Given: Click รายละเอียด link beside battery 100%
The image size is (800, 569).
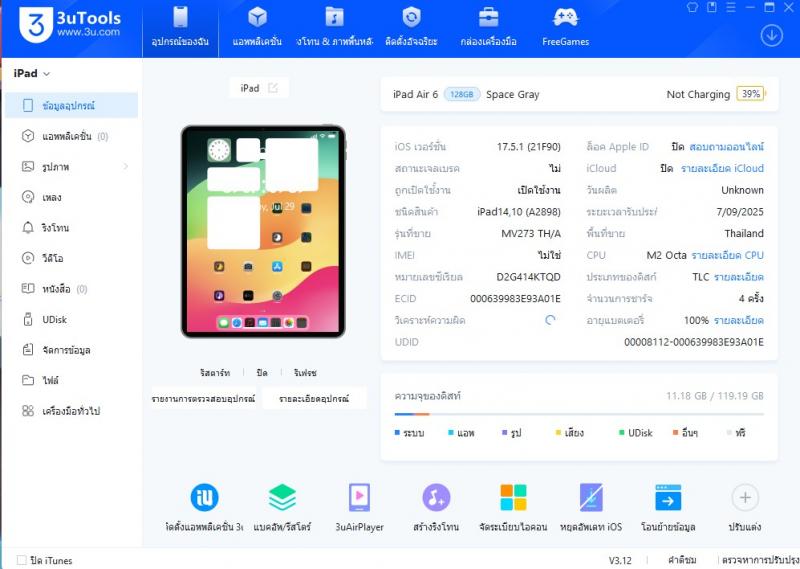Looking at the screenshot, I should tap(739, 320).
